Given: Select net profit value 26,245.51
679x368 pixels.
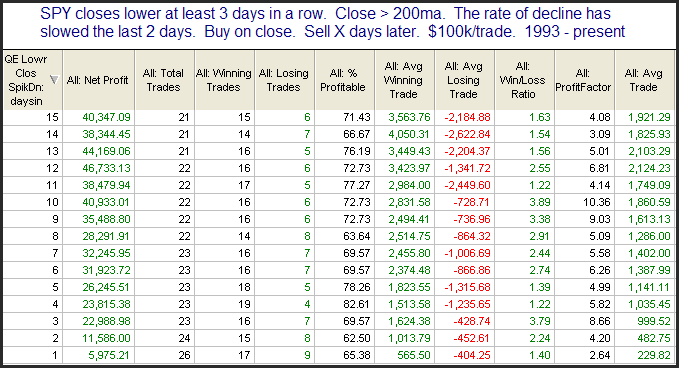Looking at the screenshot, I should 107,287.
